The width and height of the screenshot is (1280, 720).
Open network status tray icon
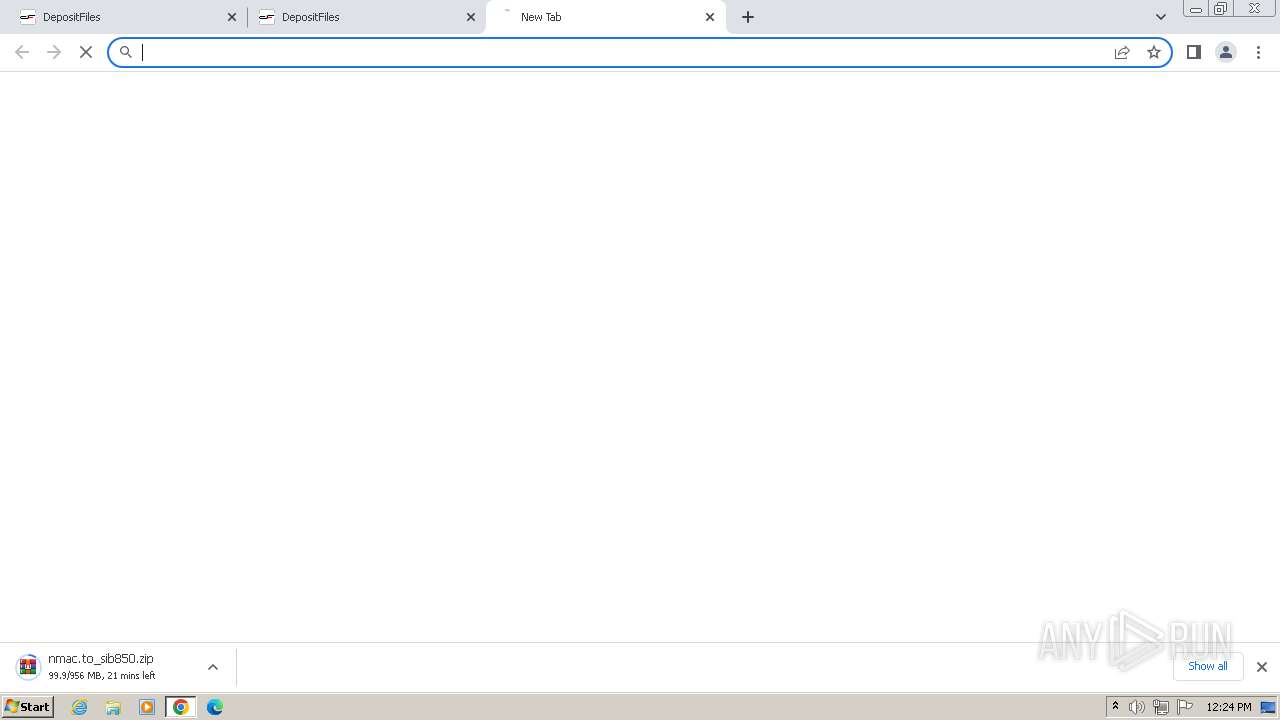click(x=1161, y=707)
